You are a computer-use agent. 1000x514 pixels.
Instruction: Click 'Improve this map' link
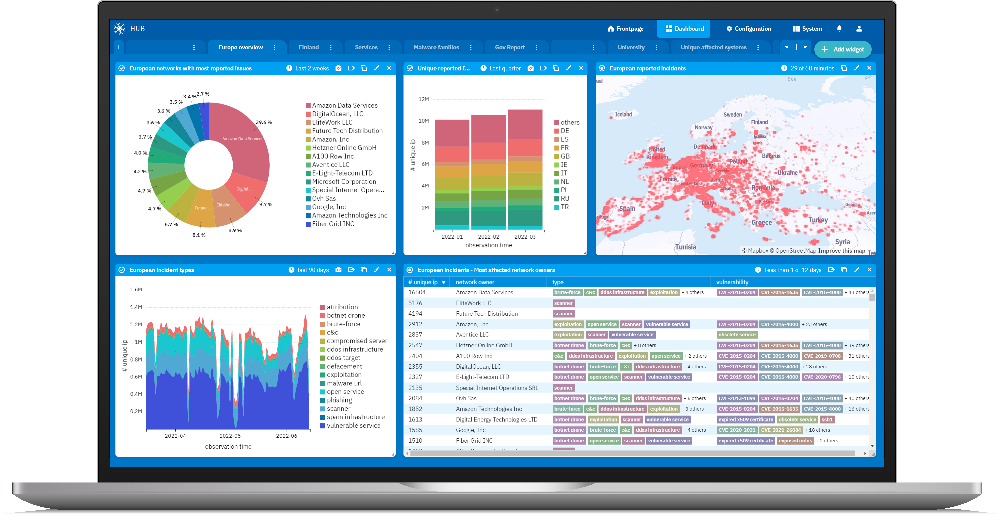pyautogui.click(x=848, y=251)
